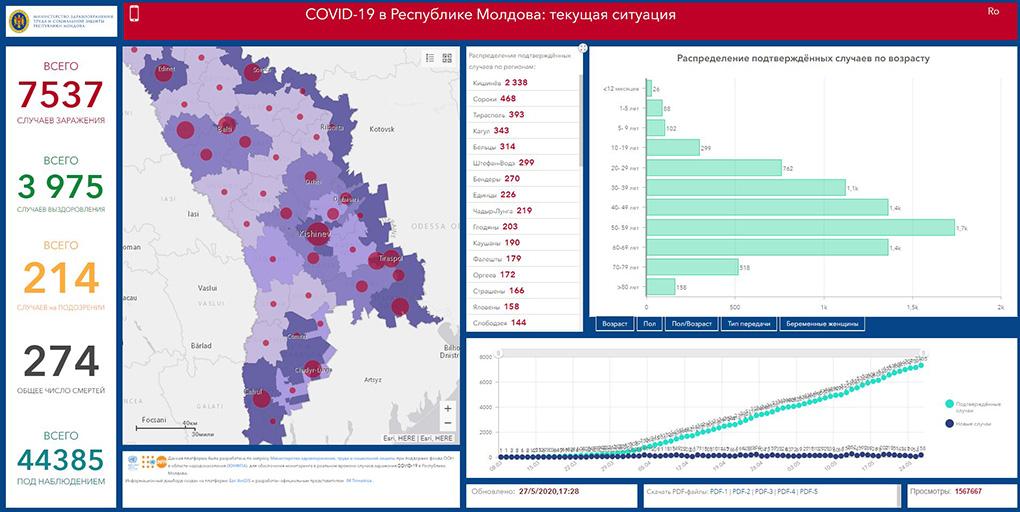
Task: Open the Тип передачи tab
Action: (x=748, y=324)
